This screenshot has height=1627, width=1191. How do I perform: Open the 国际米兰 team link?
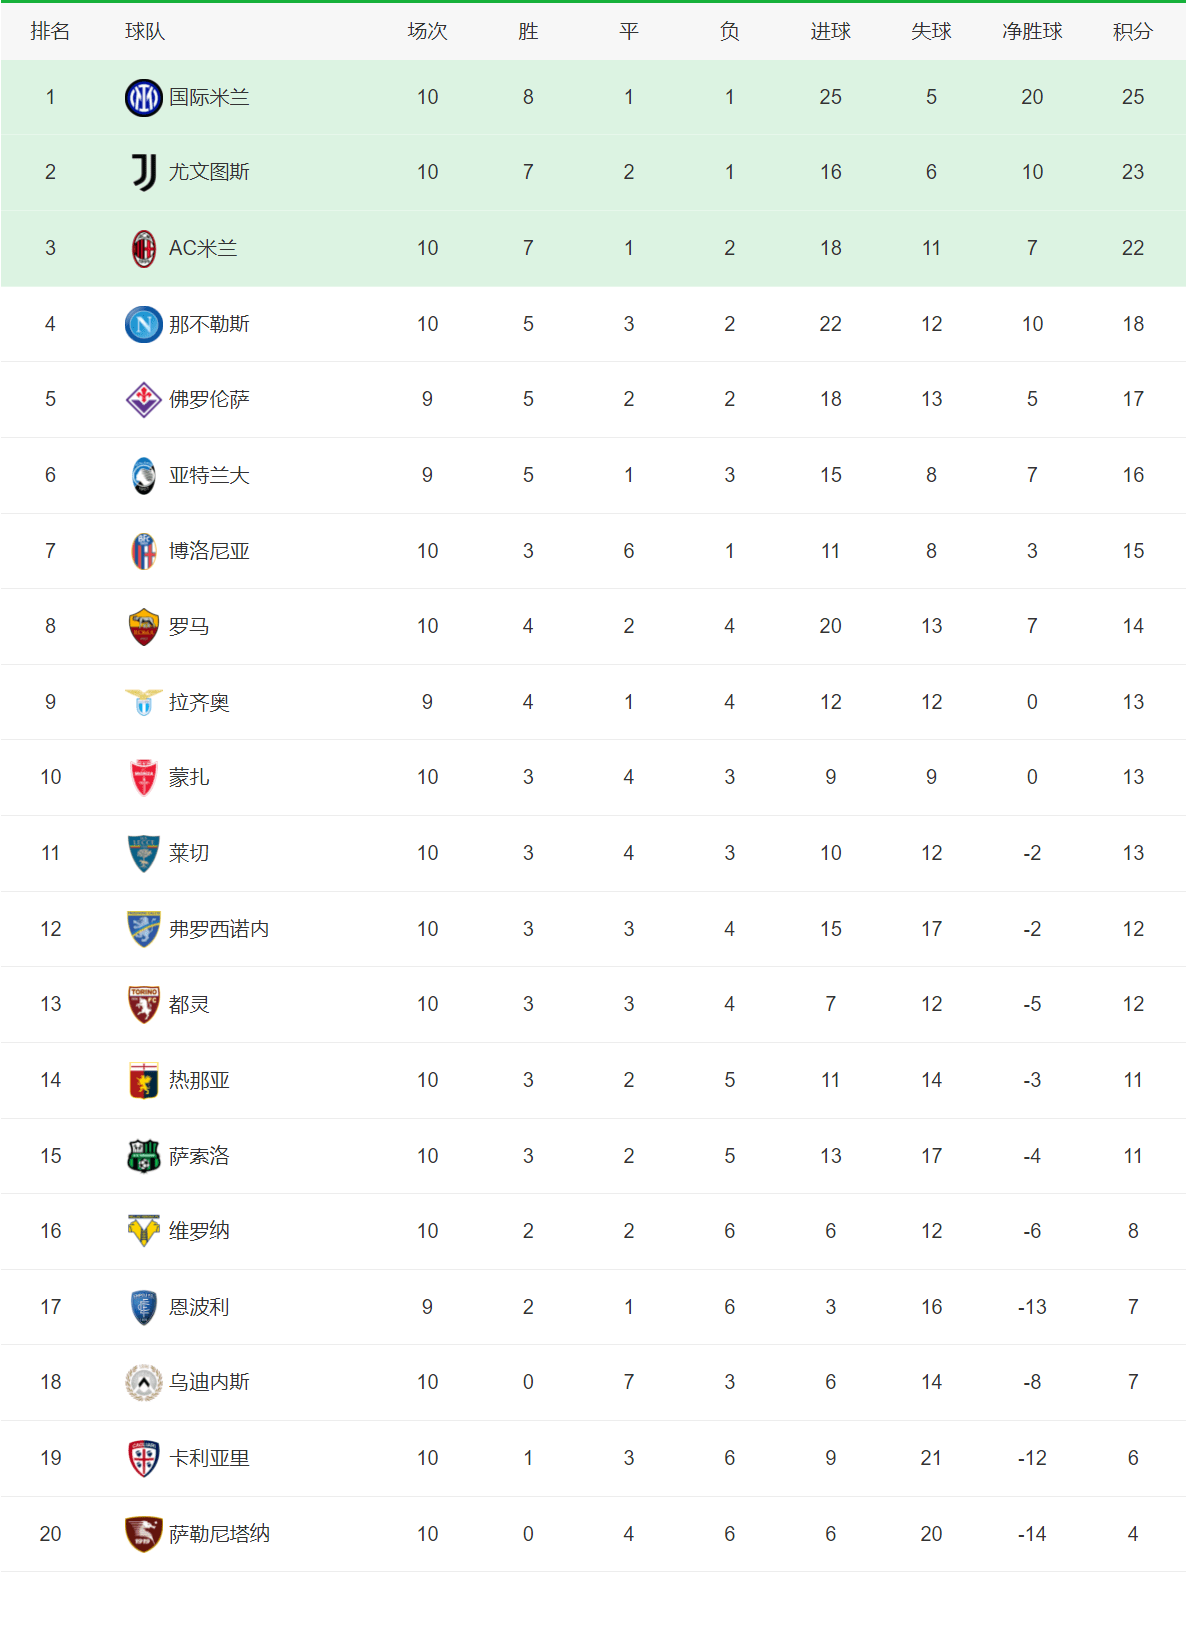pos(209,97)
